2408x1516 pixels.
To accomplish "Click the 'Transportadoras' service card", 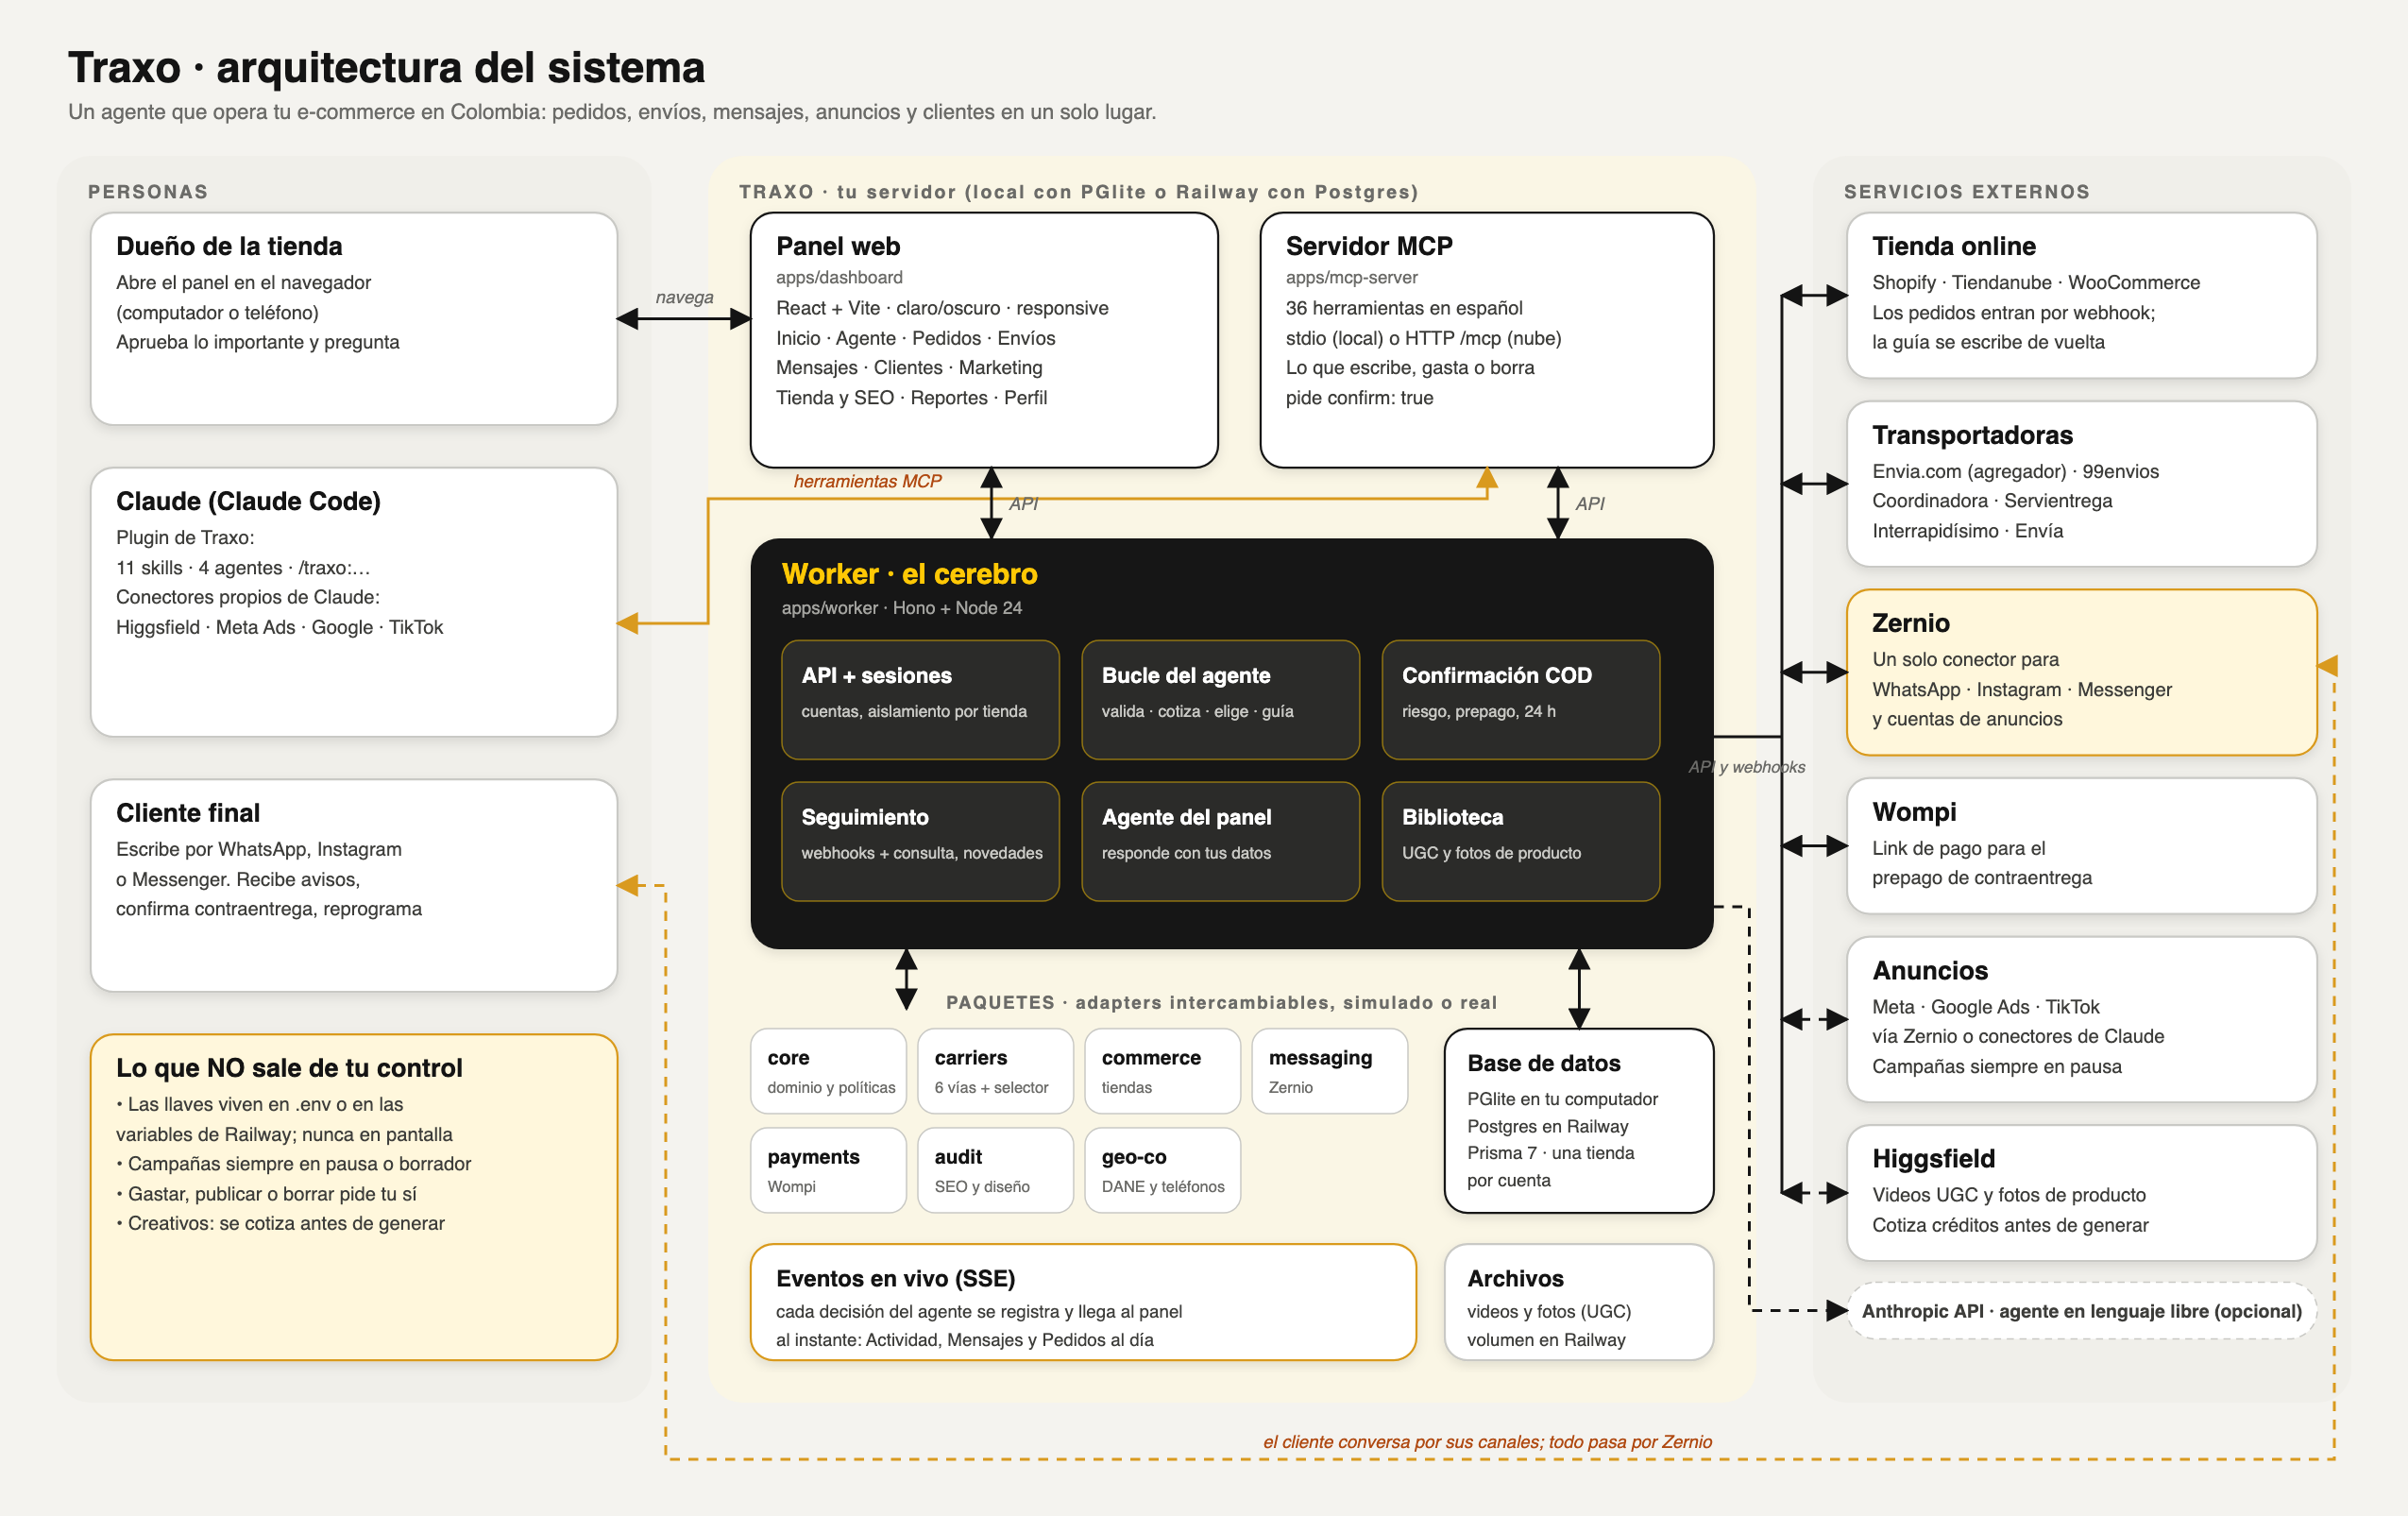I will tap(2081, 484).
